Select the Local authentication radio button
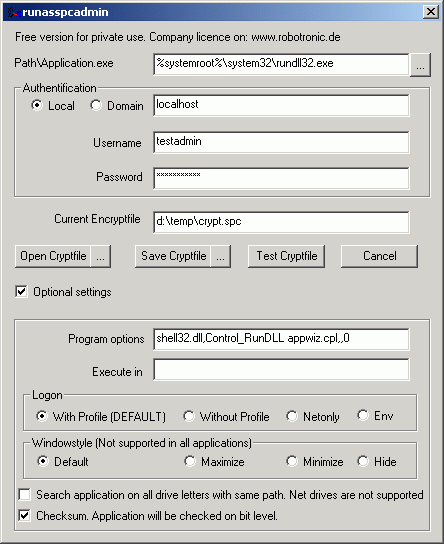 point(37,105)
